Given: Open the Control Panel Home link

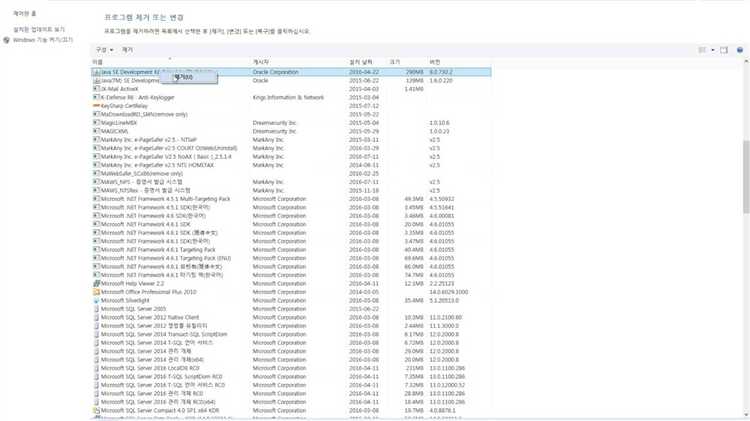Looking at the screenshot, I should [x=24, y=13].
